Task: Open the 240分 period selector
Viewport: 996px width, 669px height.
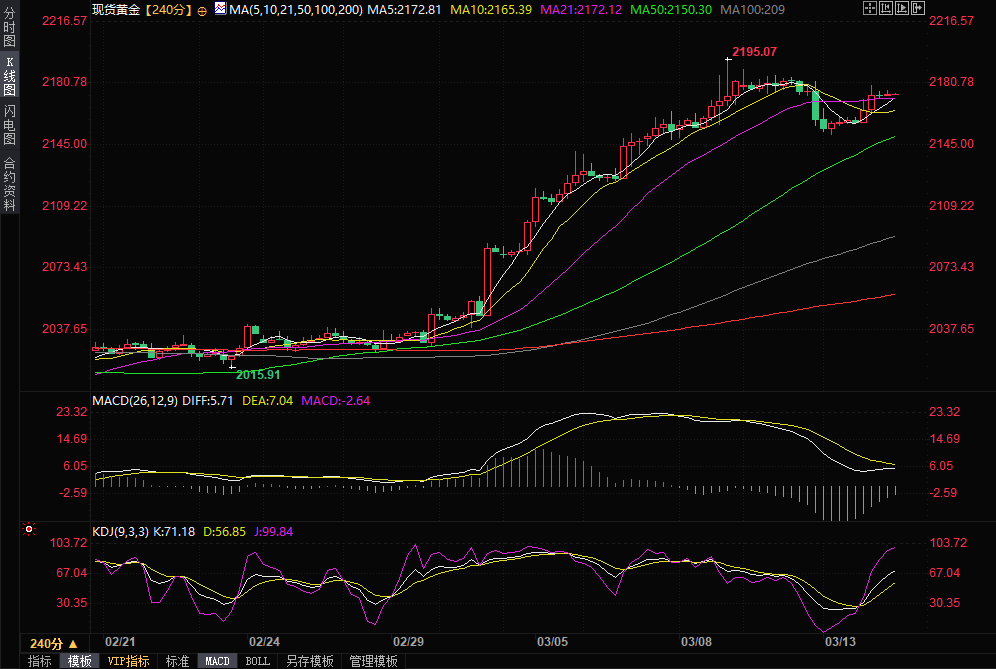Action: coord(54,643)
